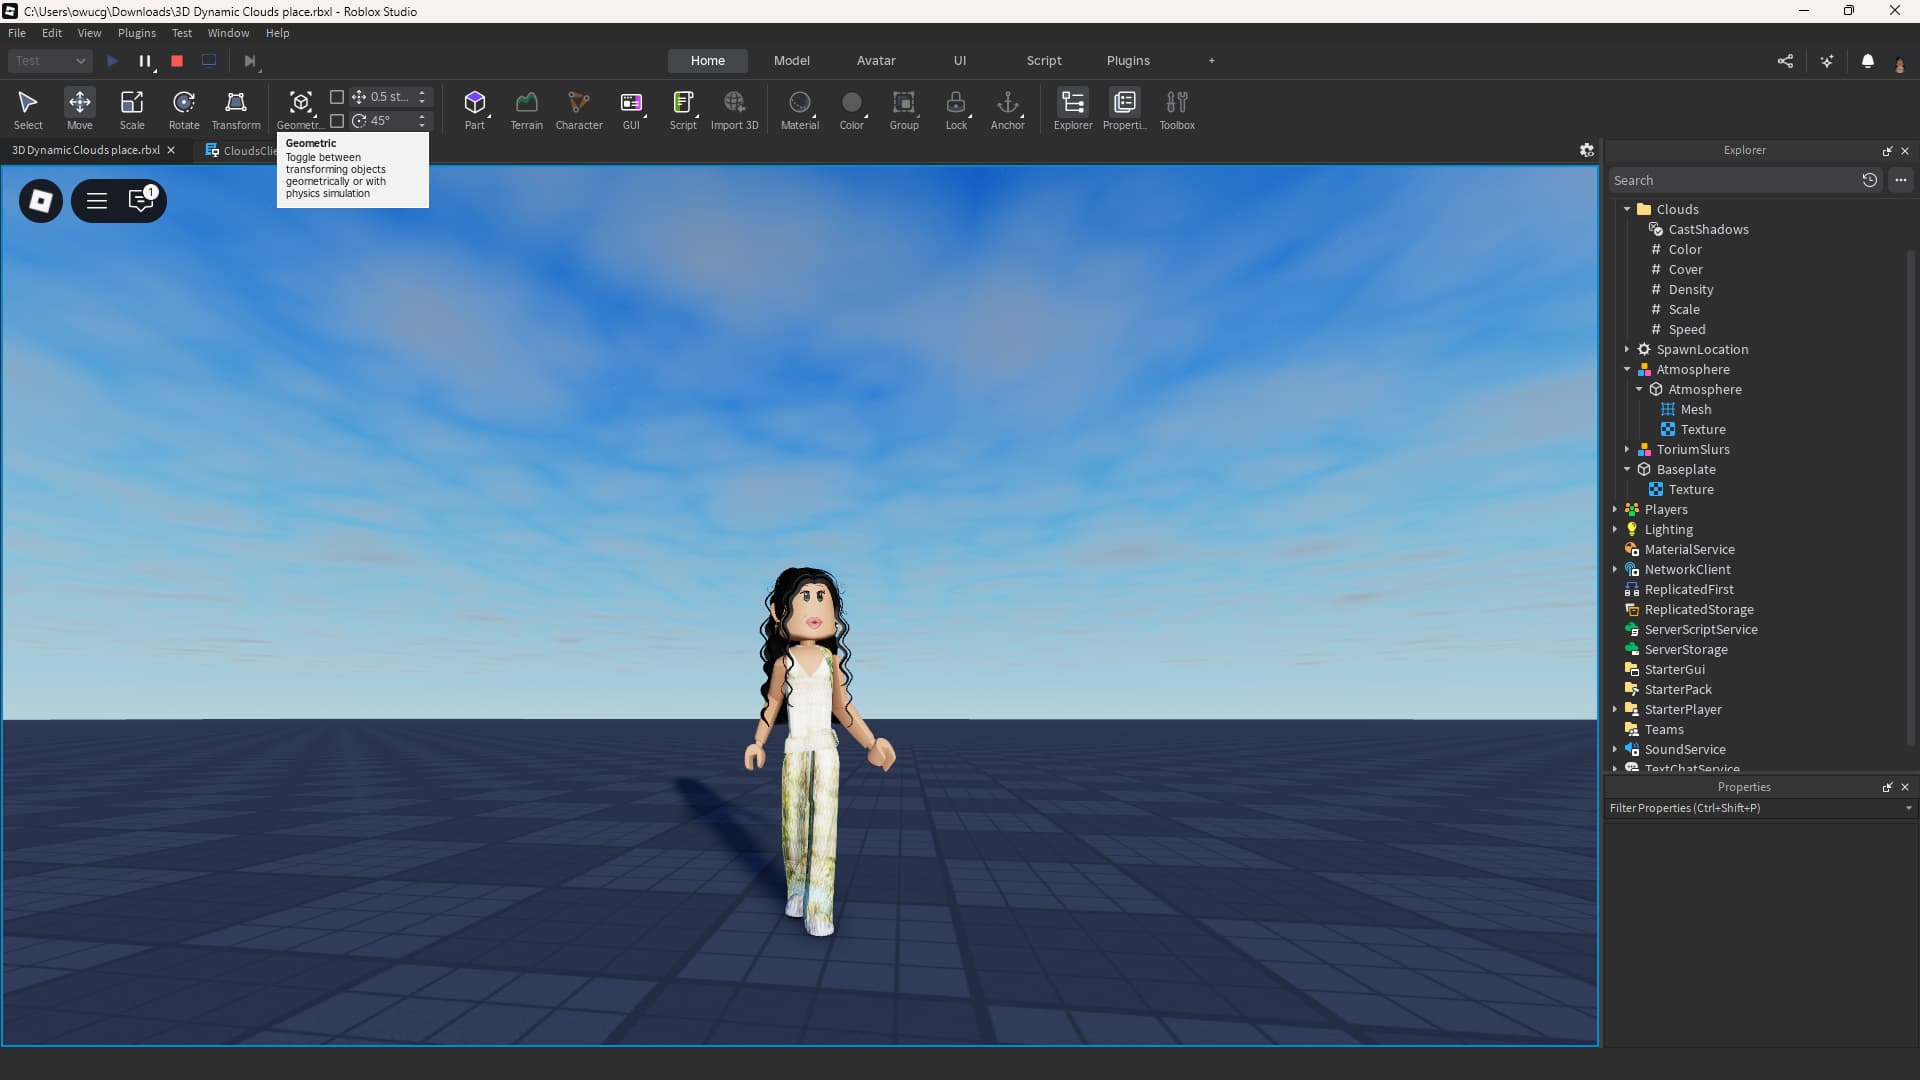The height and width of the screenshot is (1080, 1920).
Task: Open the Test mode dropdown
Action: [x=50, y=61]
